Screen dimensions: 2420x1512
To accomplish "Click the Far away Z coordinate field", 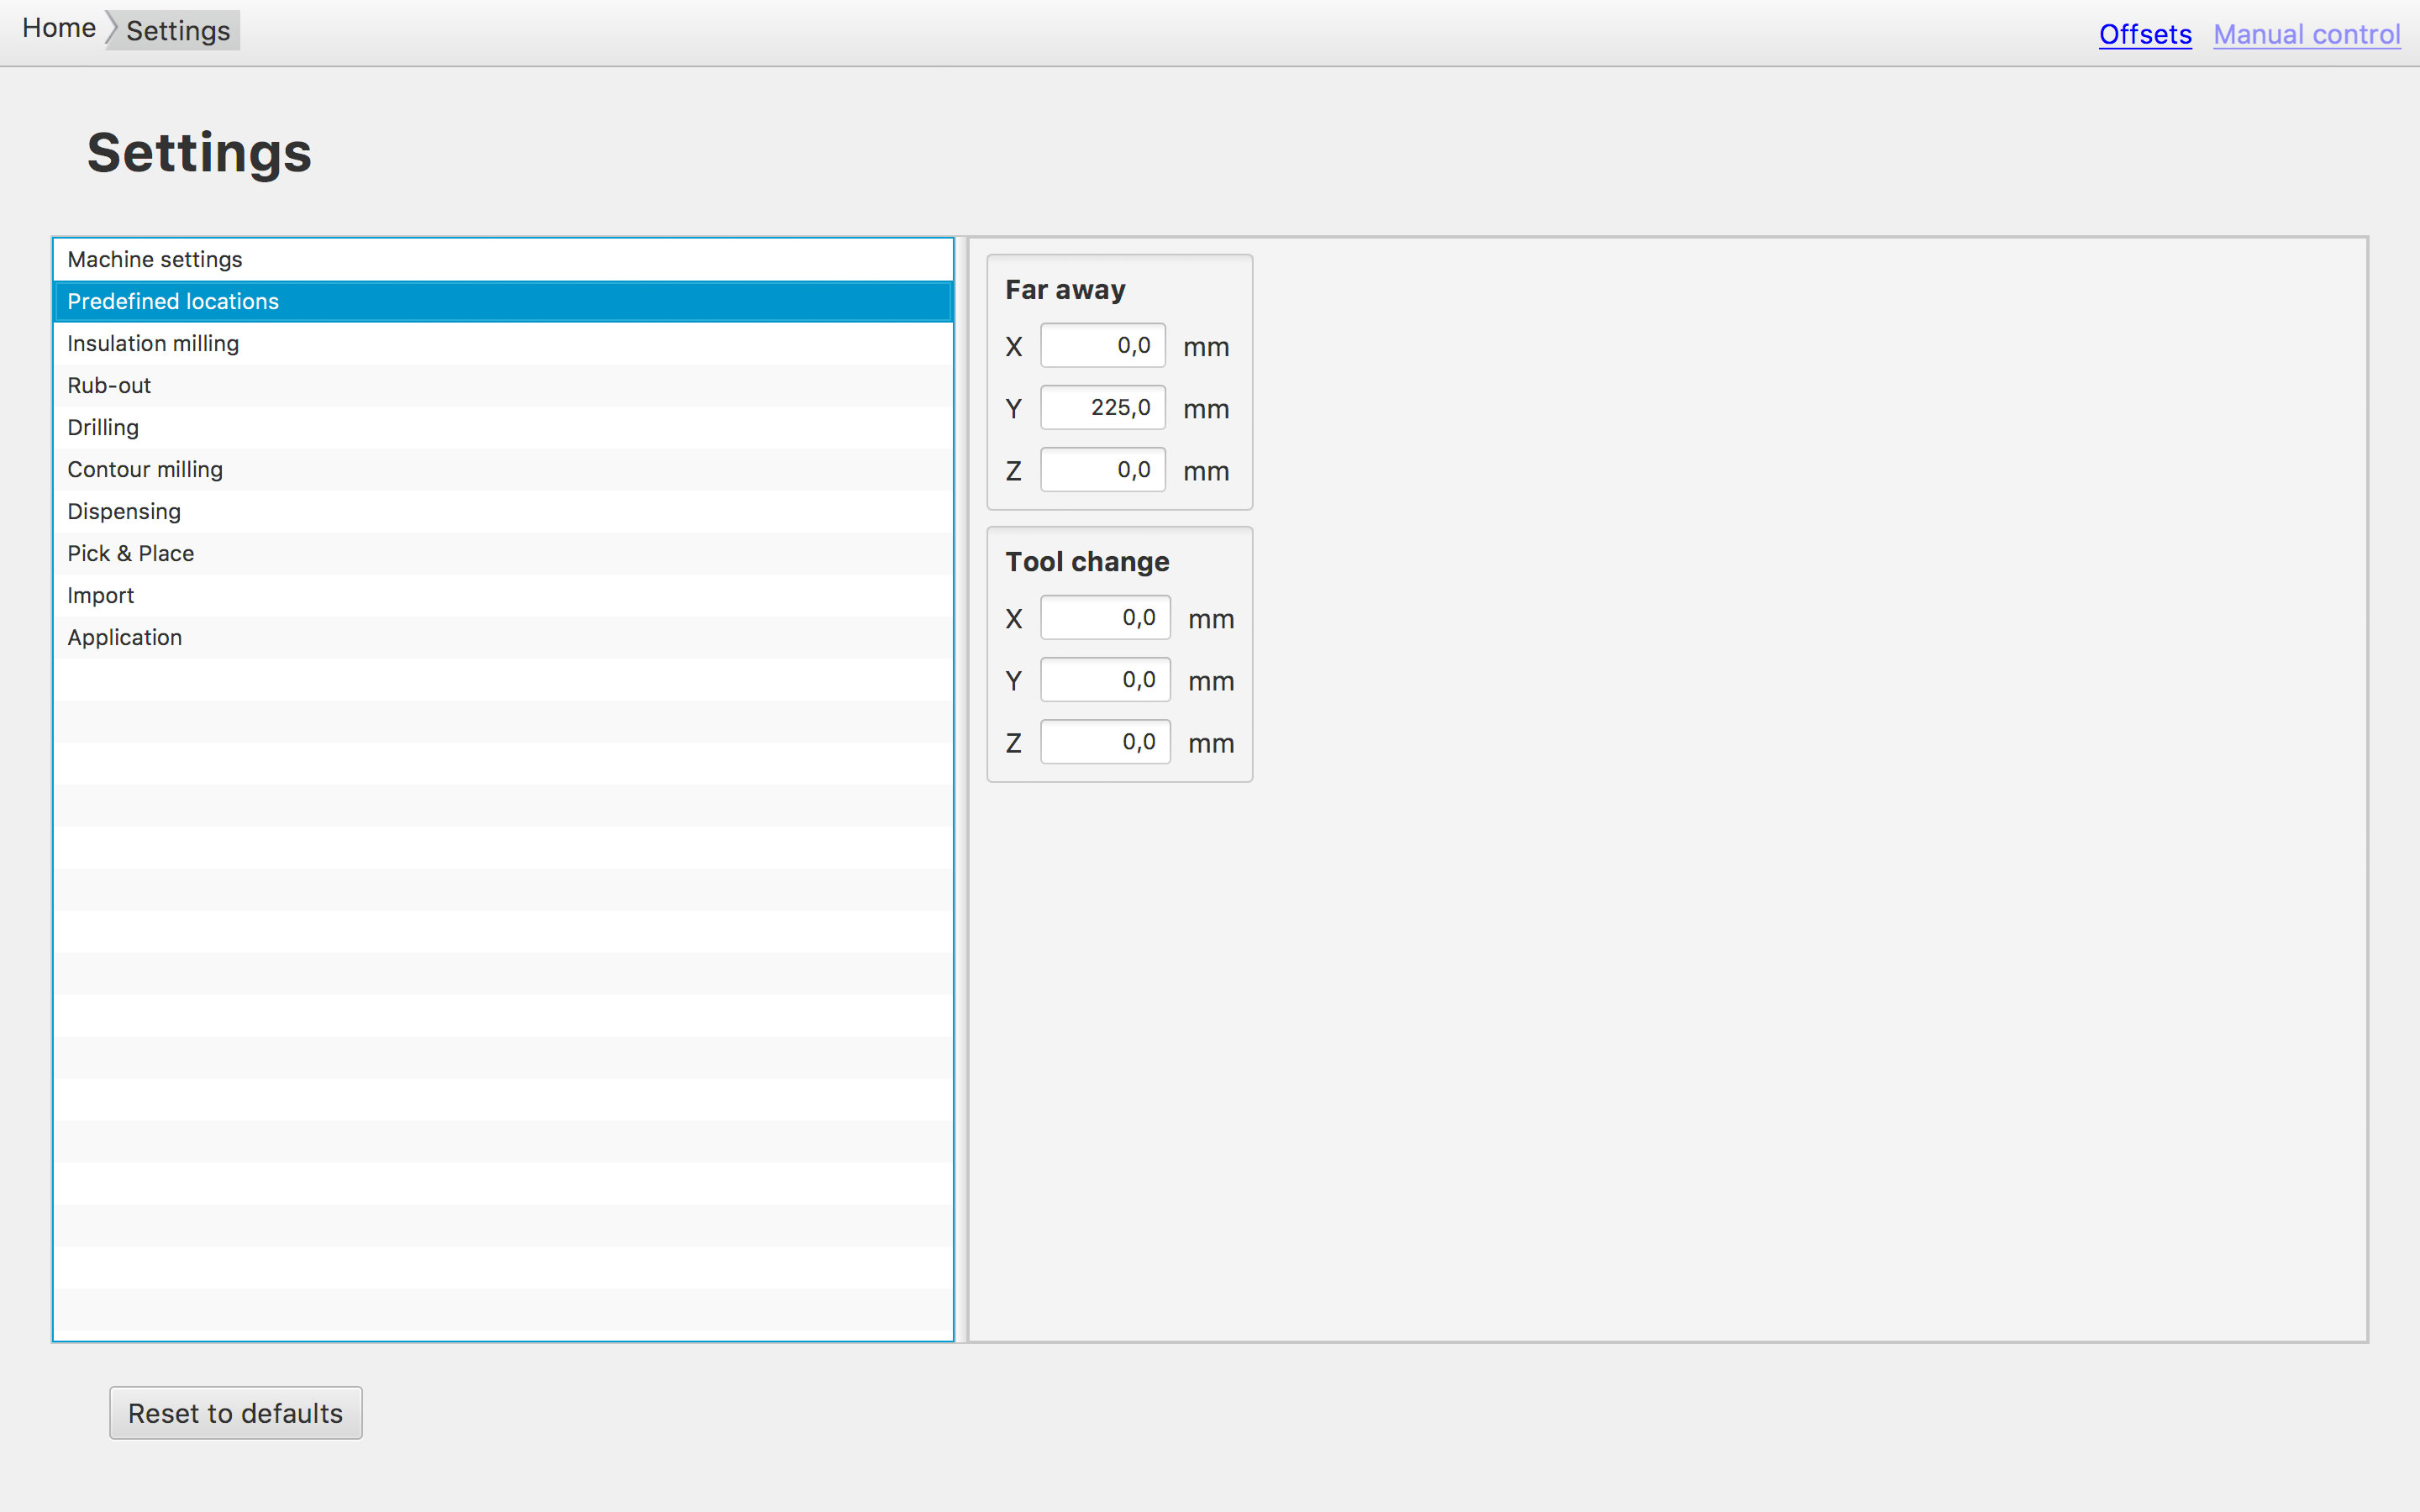I will tap(1103, 470).
